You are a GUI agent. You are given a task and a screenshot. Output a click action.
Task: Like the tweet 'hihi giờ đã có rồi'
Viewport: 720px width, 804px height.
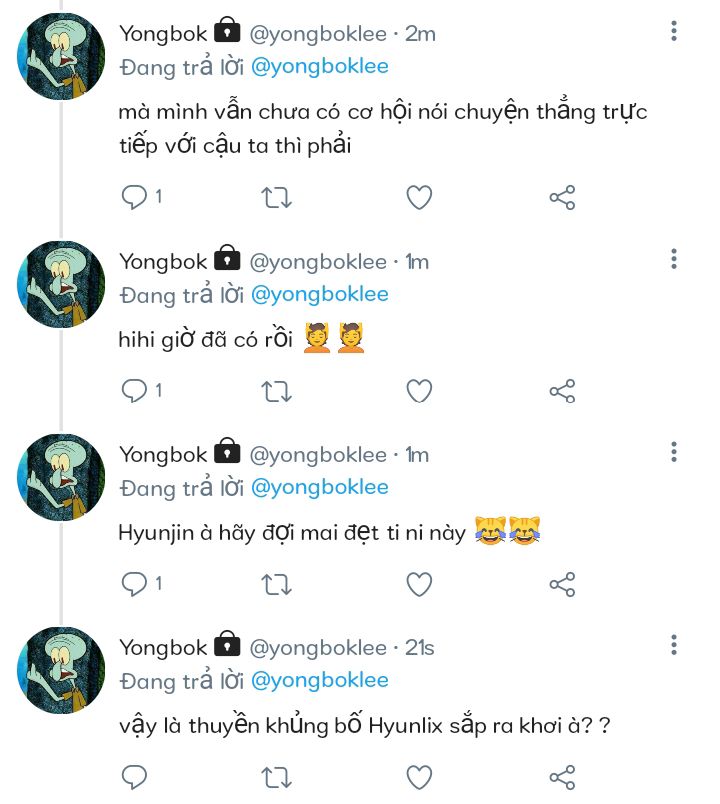(x=419, y=391)
